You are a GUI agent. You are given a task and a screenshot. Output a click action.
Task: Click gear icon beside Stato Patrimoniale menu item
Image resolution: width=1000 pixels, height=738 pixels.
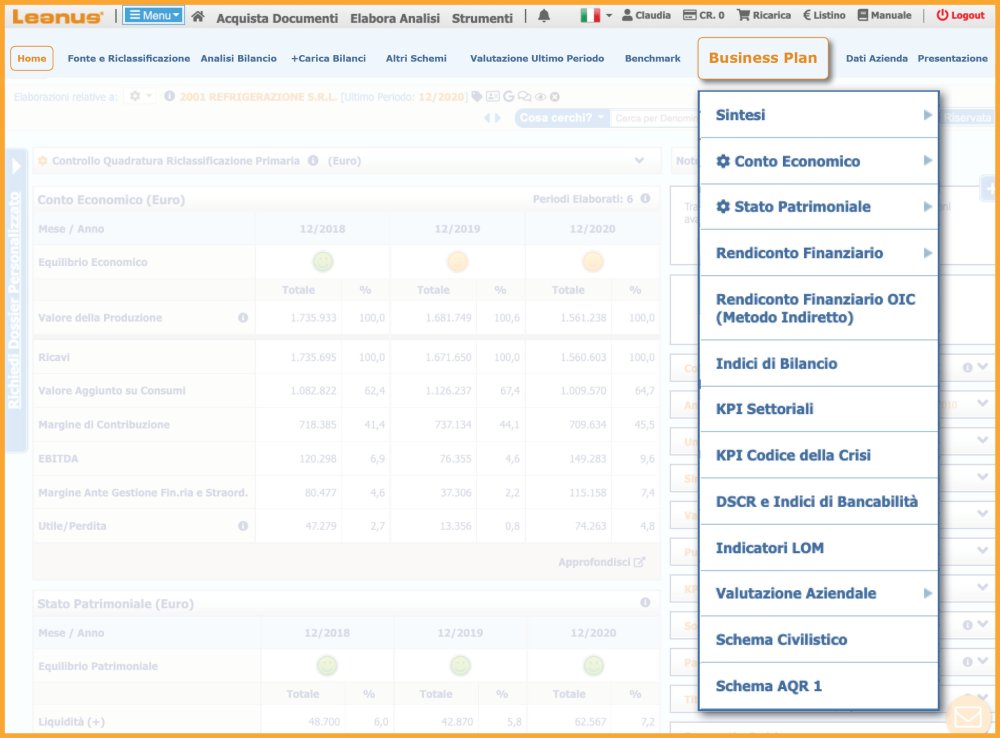coord(723,206)
